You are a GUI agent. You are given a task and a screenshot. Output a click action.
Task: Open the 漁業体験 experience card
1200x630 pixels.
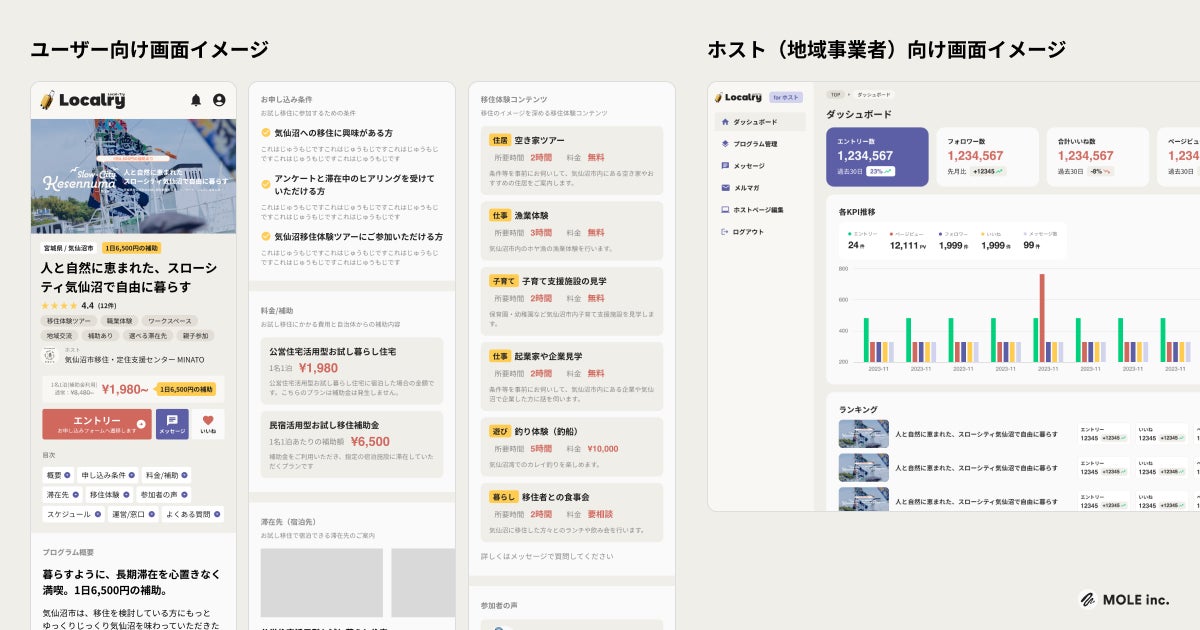point(571,231)
